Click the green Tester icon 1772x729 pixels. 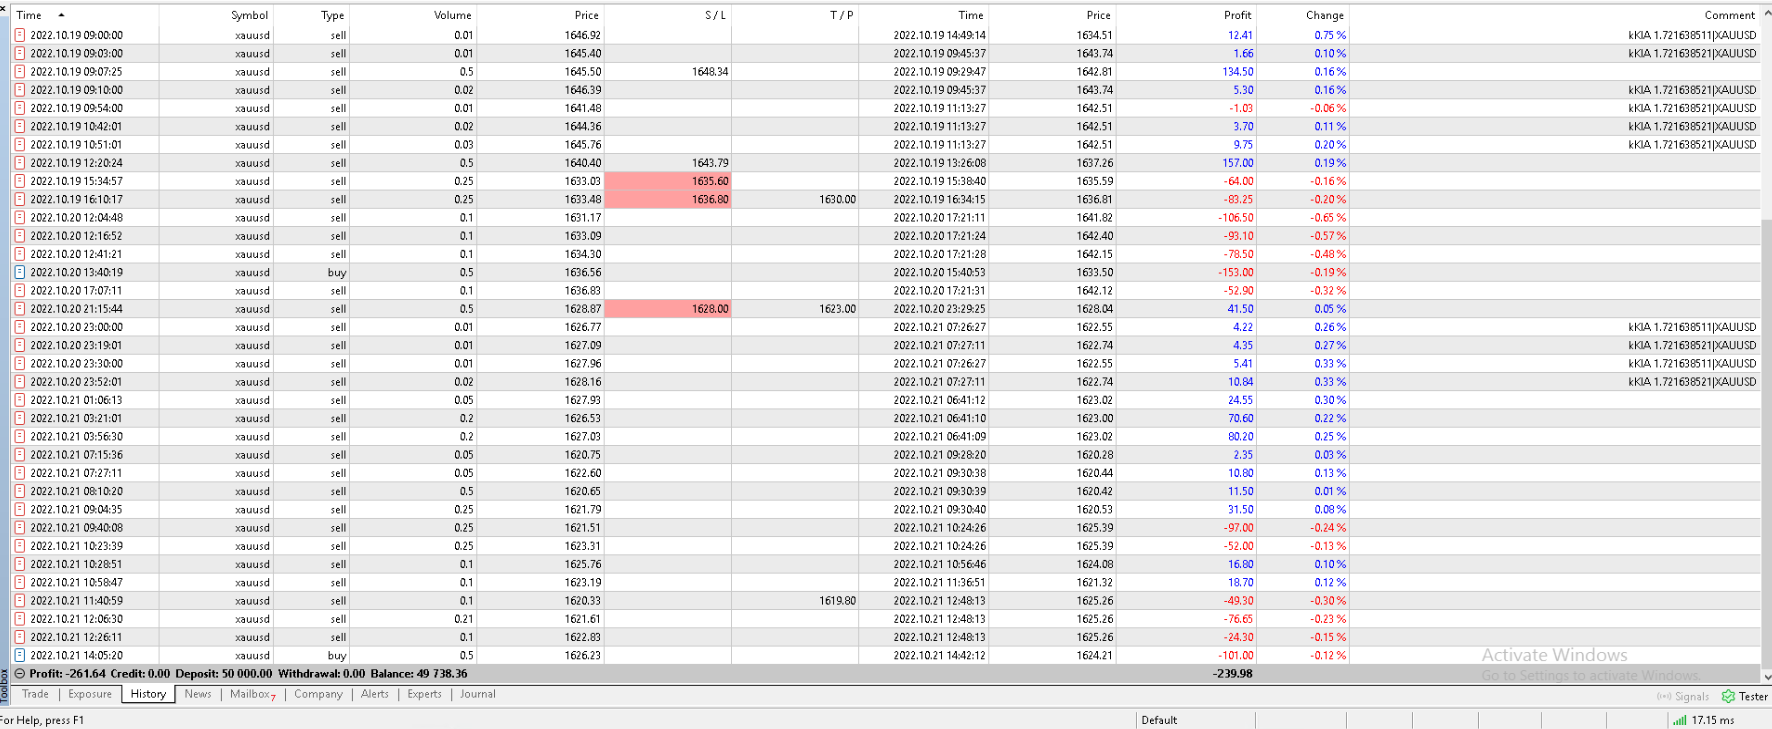1728,696
